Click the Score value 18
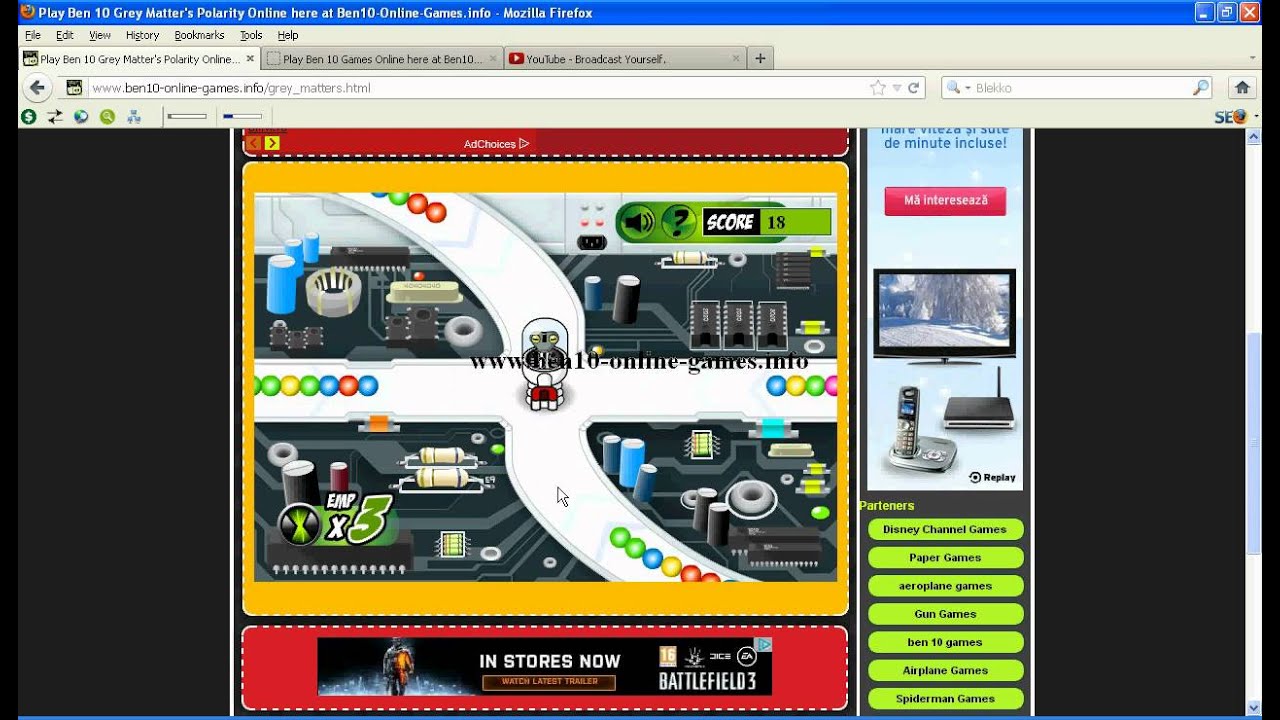1280x720 pixels. pyautogui.click(x=776, y=222)
